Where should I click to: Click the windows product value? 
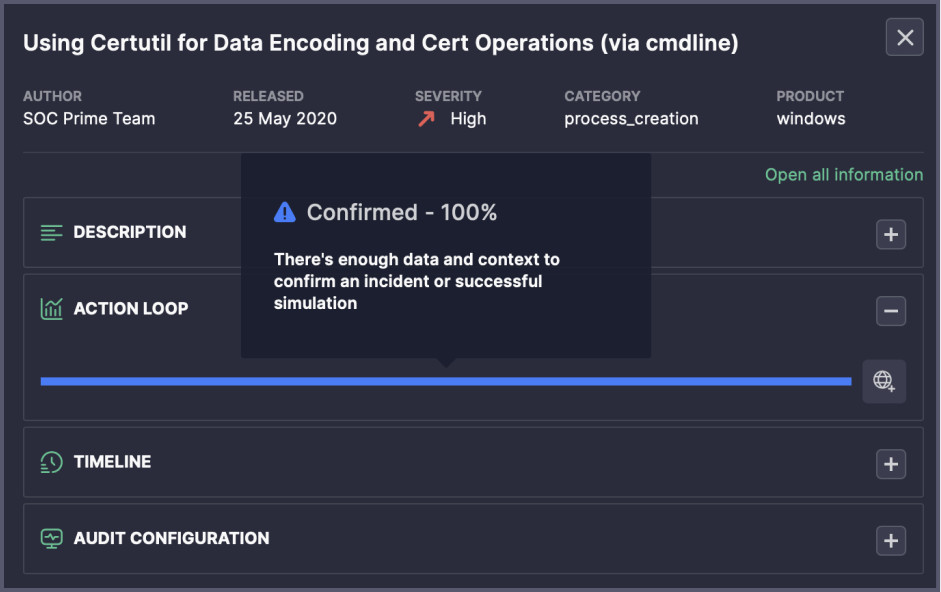click(810, 119)
